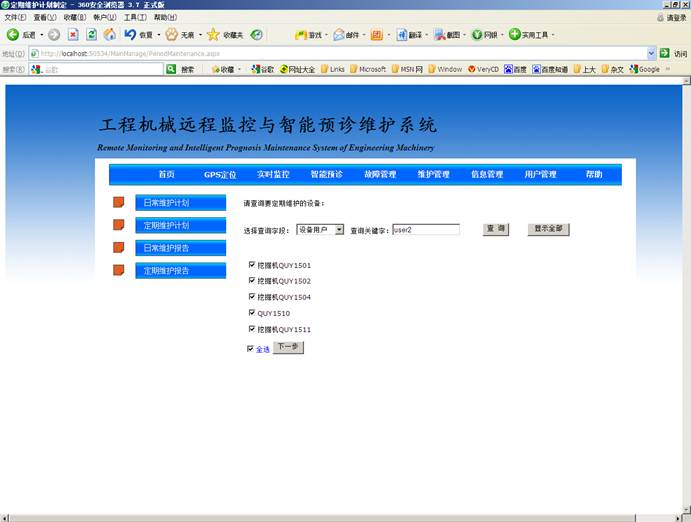Uncheck the 挖掘机QUY1501 checkbox
The height and width of the screenshot is (522, 691).
(x=252, y=266)
